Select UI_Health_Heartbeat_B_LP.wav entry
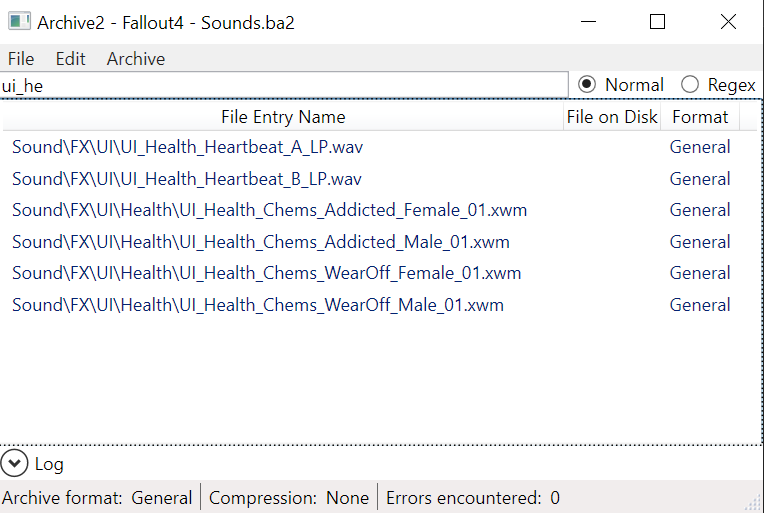The width and height of the screenshot is (764, 513). click(187, 179)
